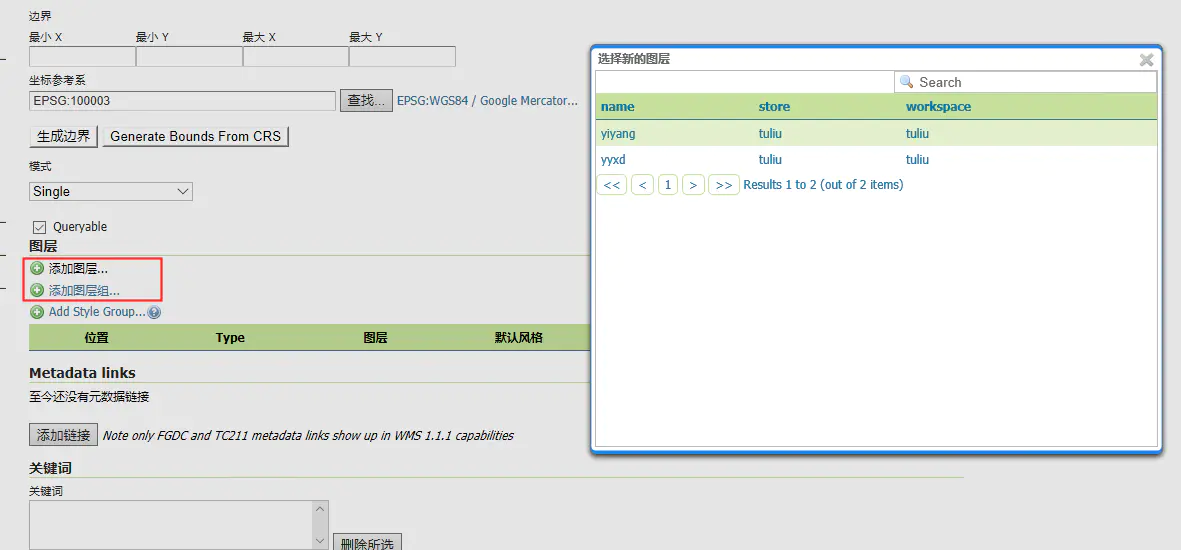This screenshot has height=550, width=1181.
Task: Go to the next results page
Action: tap(693, 185)
